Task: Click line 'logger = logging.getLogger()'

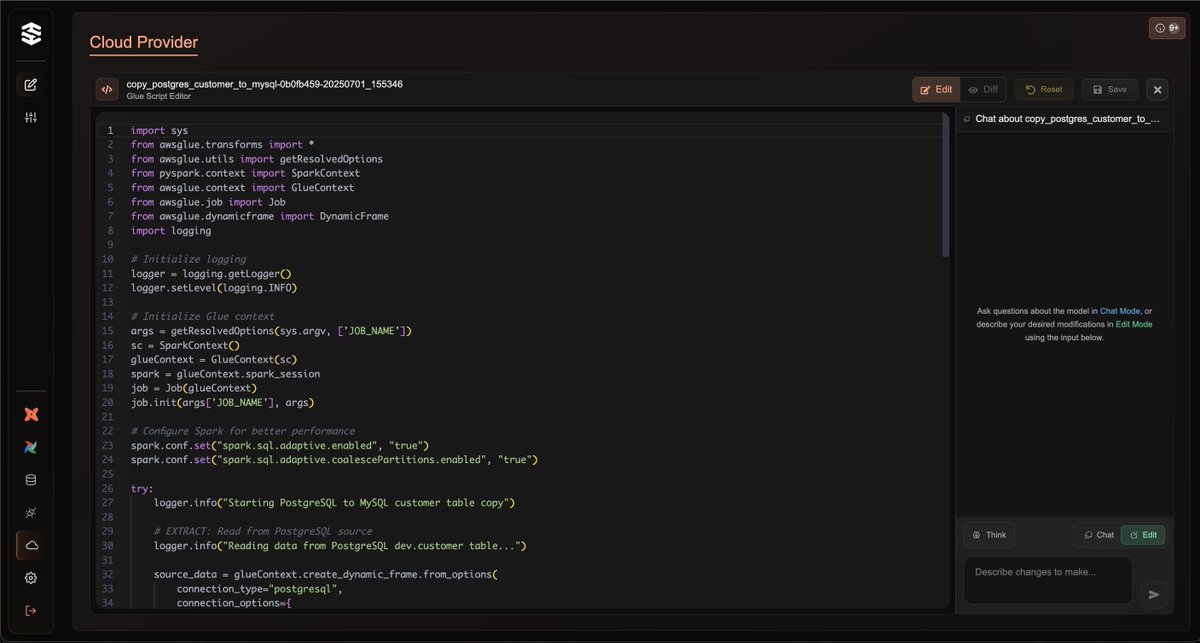Action: (x=211, y=273)
